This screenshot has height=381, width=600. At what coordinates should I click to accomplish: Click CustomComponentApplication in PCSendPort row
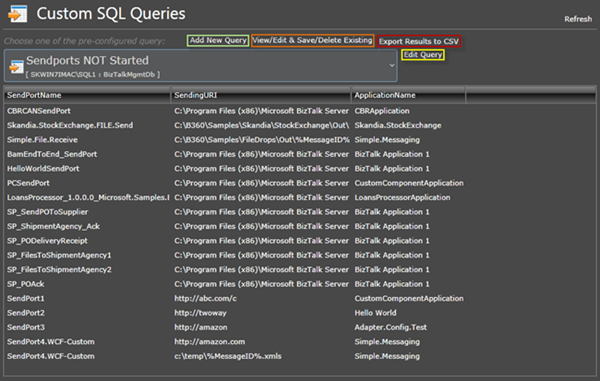[409, 183]
